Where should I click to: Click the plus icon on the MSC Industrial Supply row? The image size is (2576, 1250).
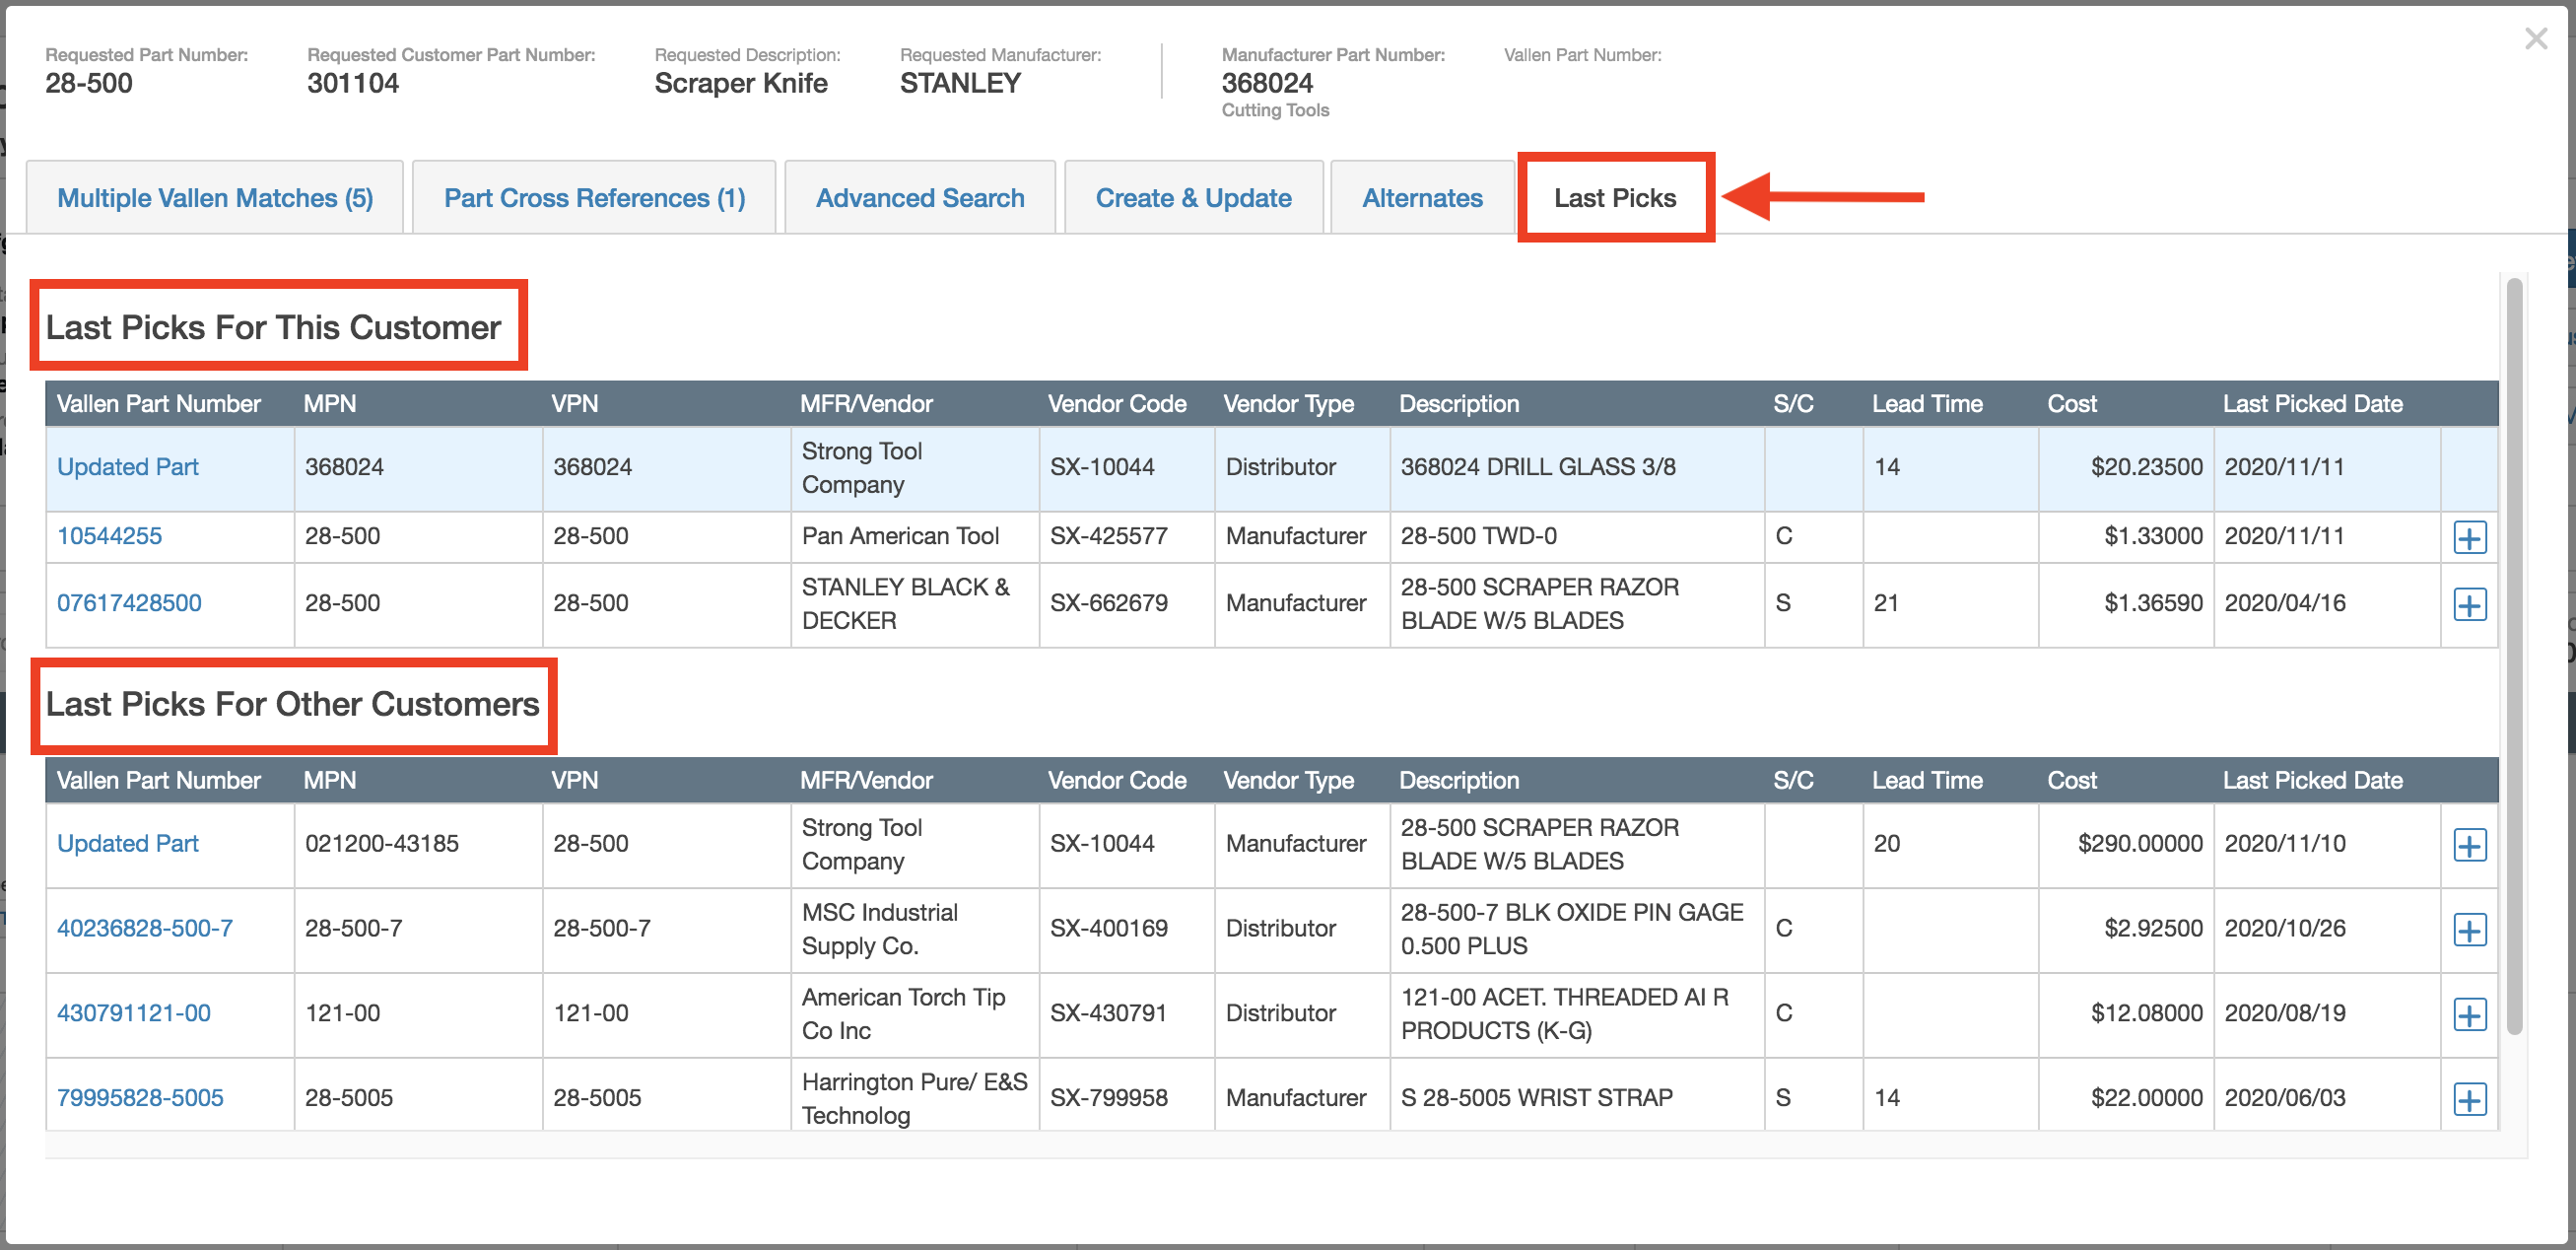click(x=2470, y=931)
